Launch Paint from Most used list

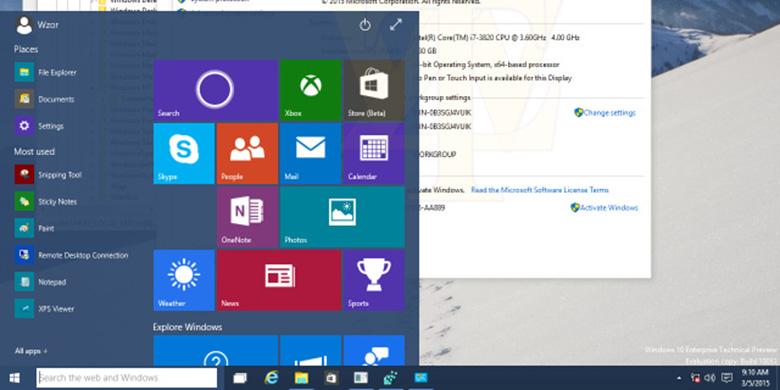click(35, 229)
